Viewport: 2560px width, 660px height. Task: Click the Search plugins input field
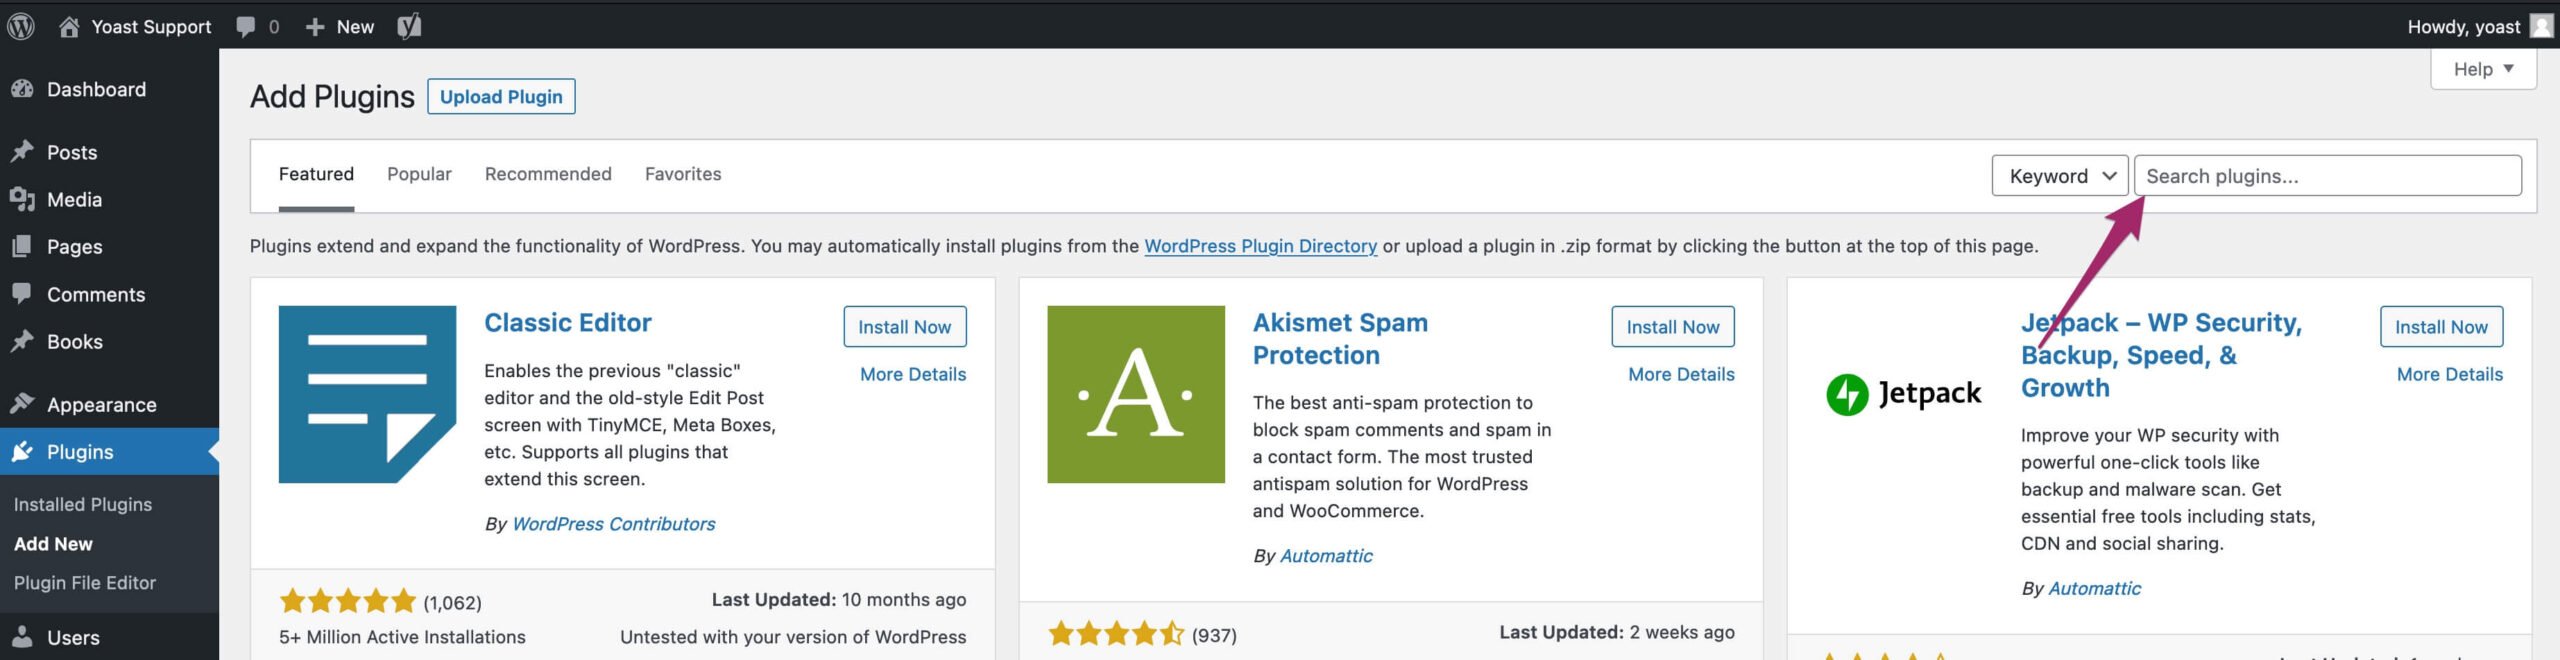(2326, 176)
